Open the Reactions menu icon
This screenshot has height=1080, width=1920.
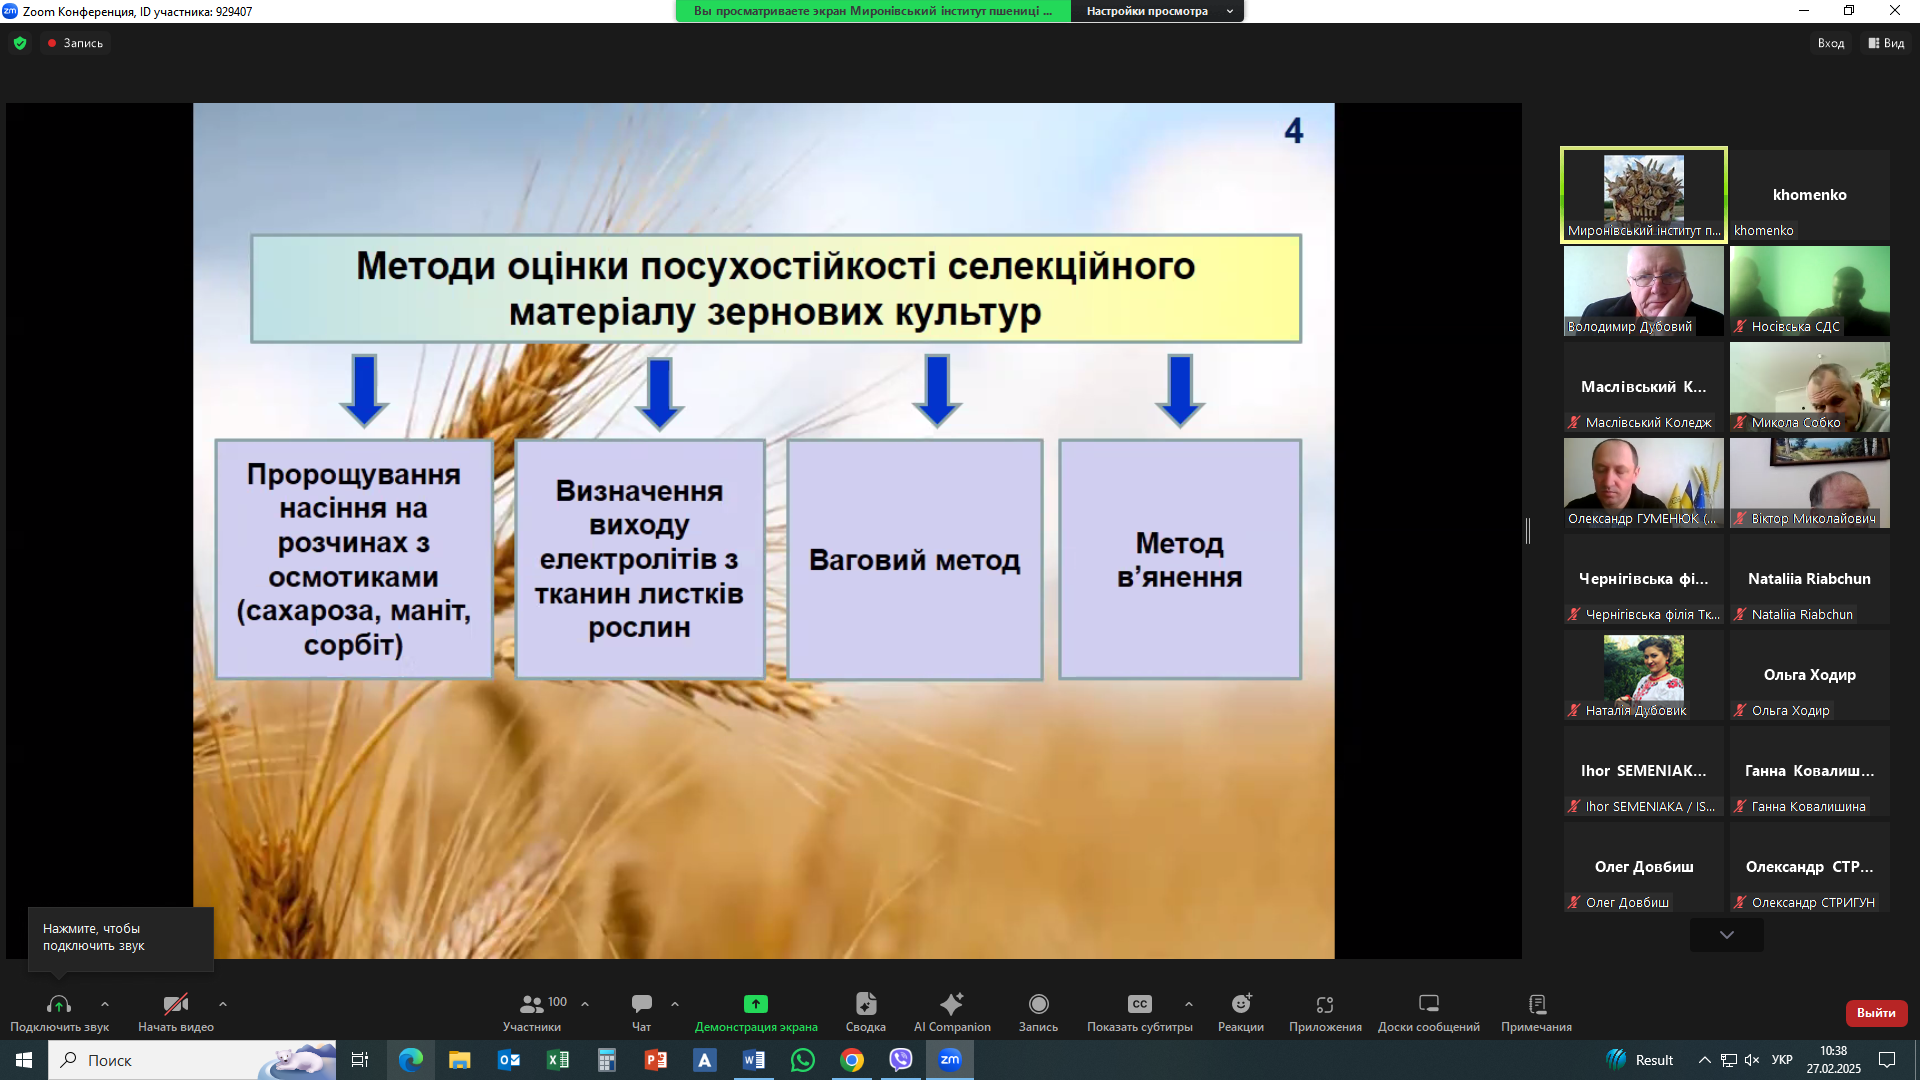pos(1240,1004)
